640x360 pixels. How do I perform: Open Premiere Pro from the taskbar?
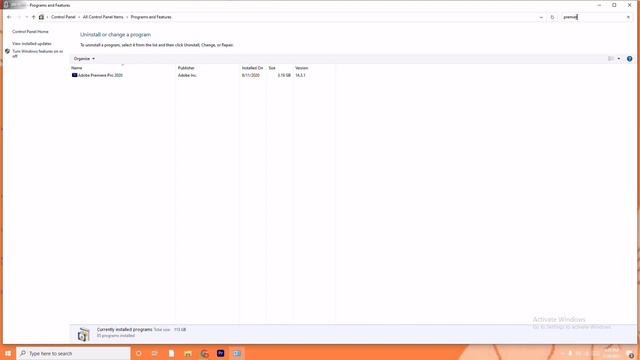[221, 353]
